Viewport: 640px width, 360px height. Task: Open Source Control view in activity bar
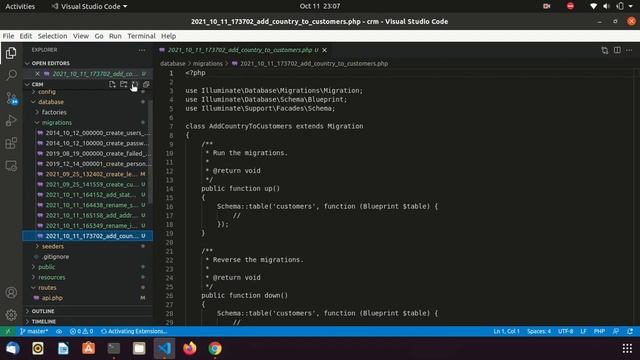pyautogui.click(x=11, y=98)
